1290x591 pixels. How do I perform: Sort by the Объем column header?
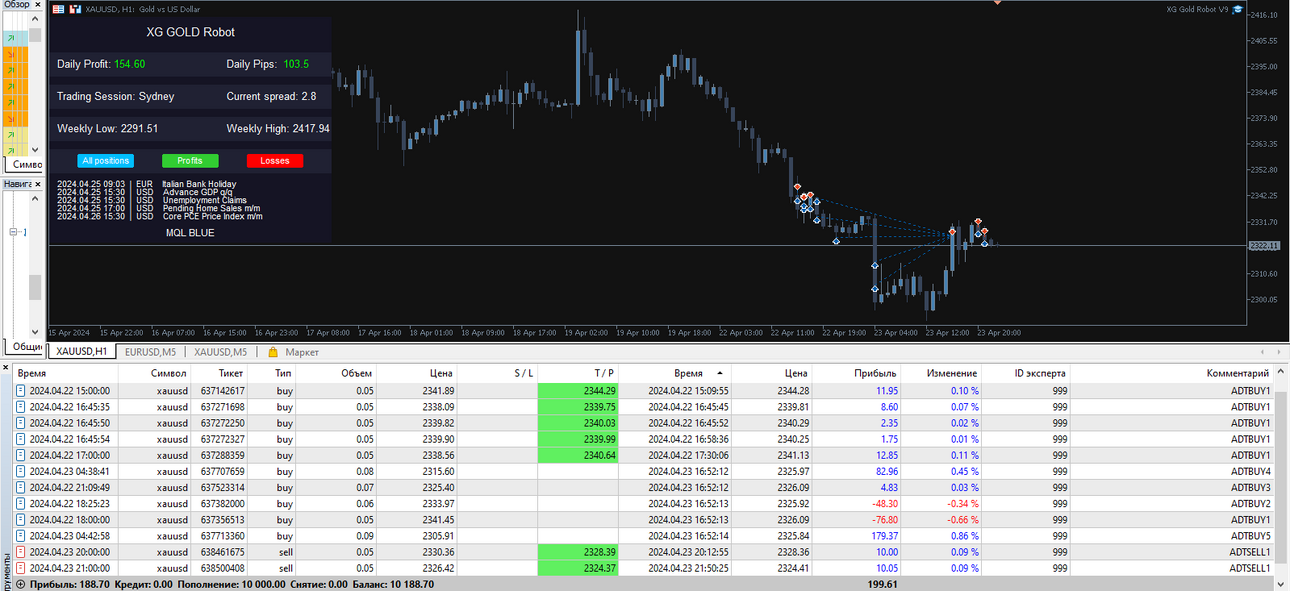click(337, 373)
